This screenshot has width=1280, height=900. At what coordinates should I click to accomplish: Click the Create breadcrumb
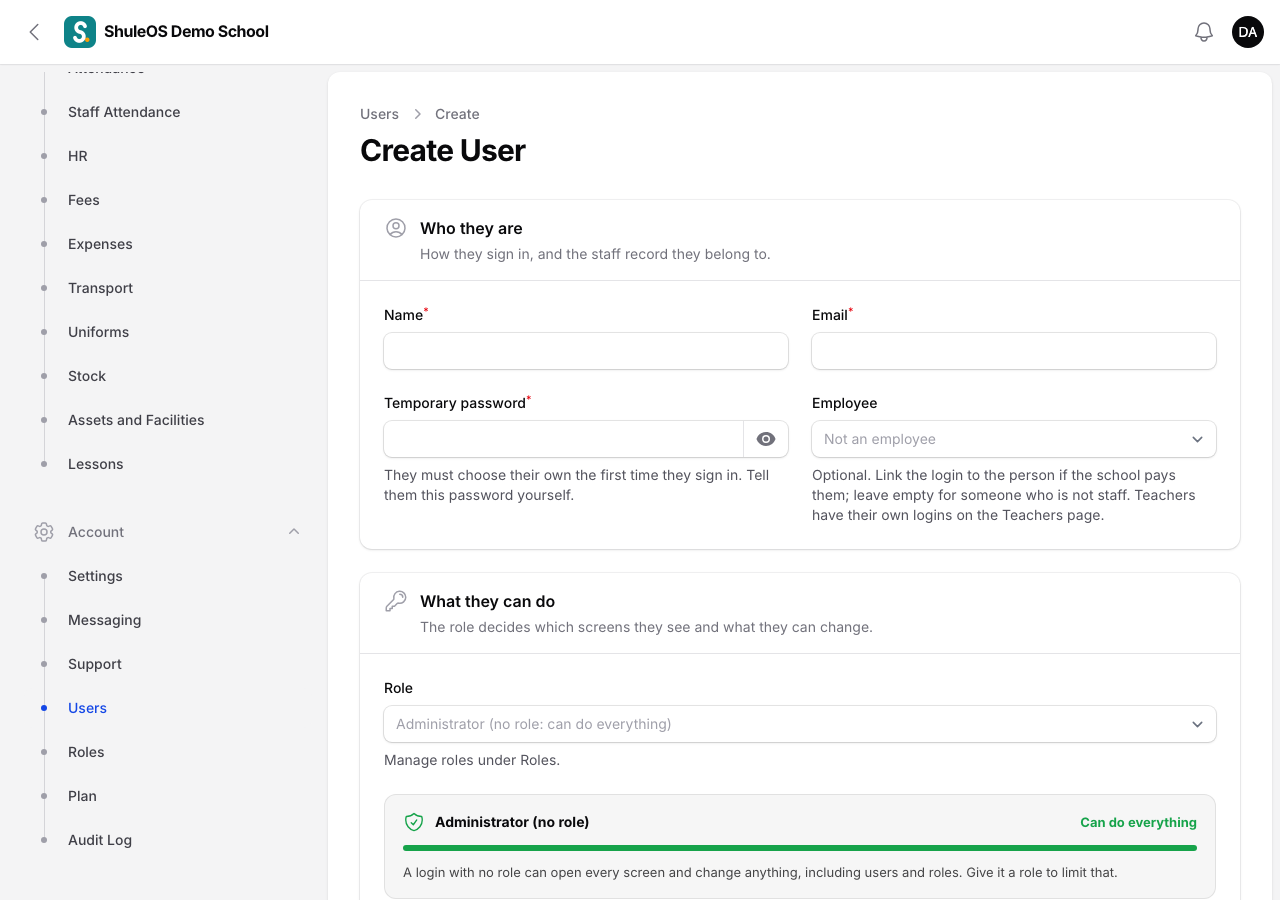click(457, 114)
